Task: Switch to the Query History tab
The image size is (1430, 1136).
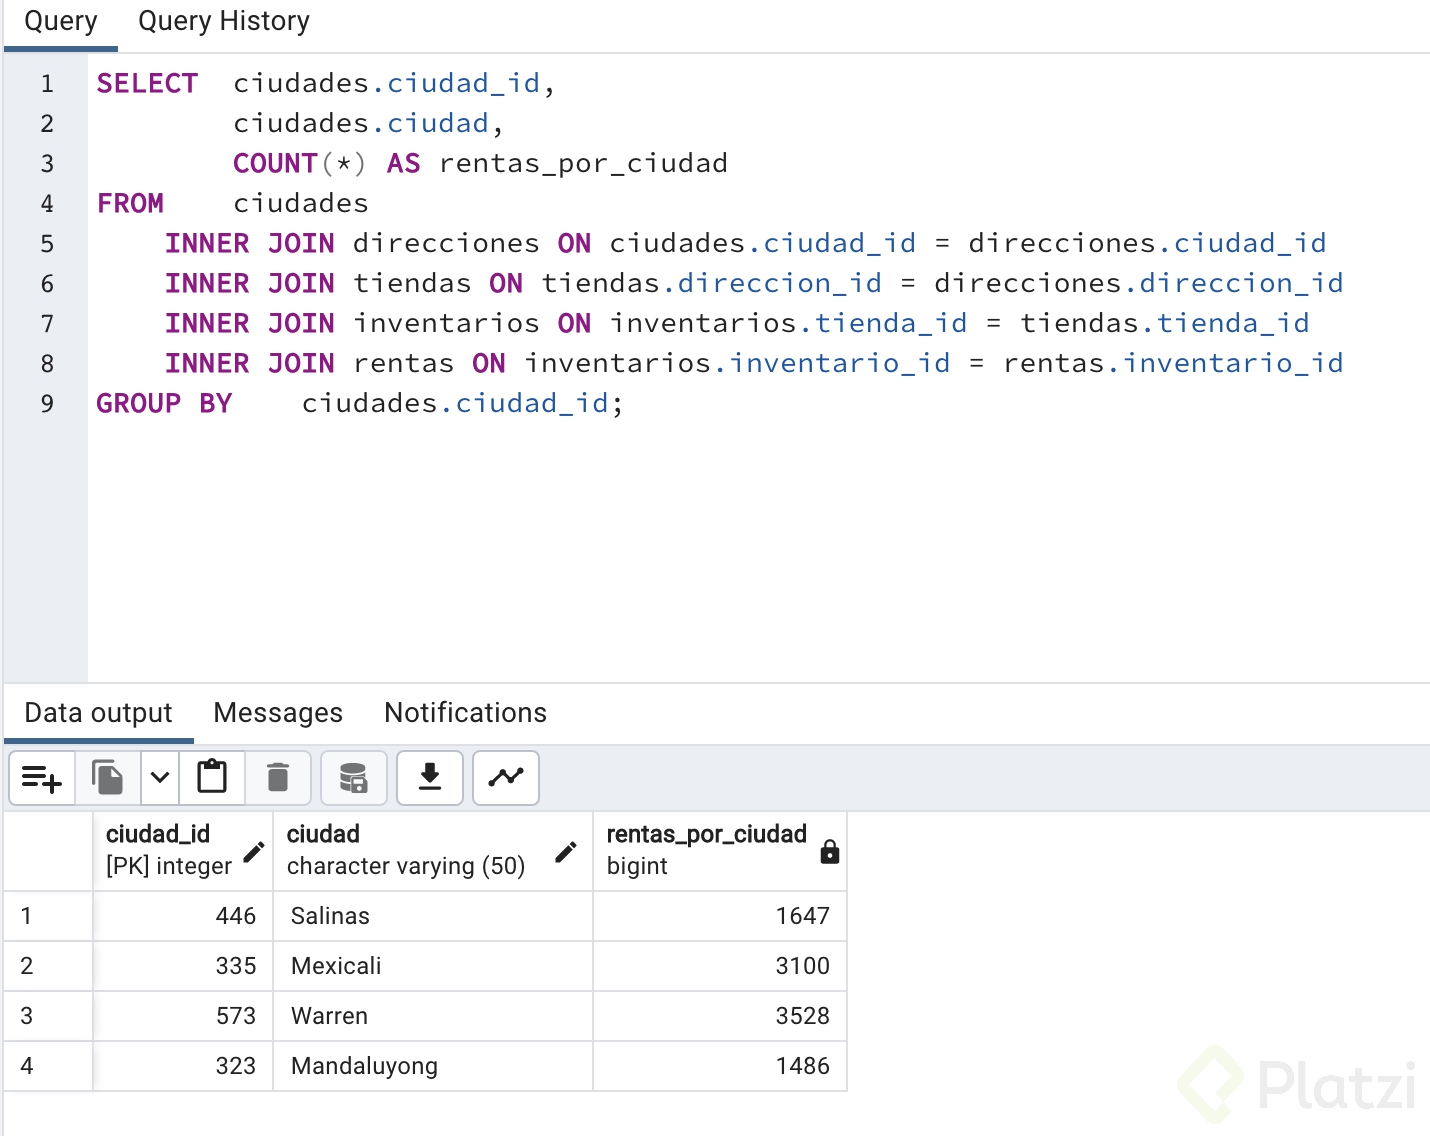Action: [224, 22]
